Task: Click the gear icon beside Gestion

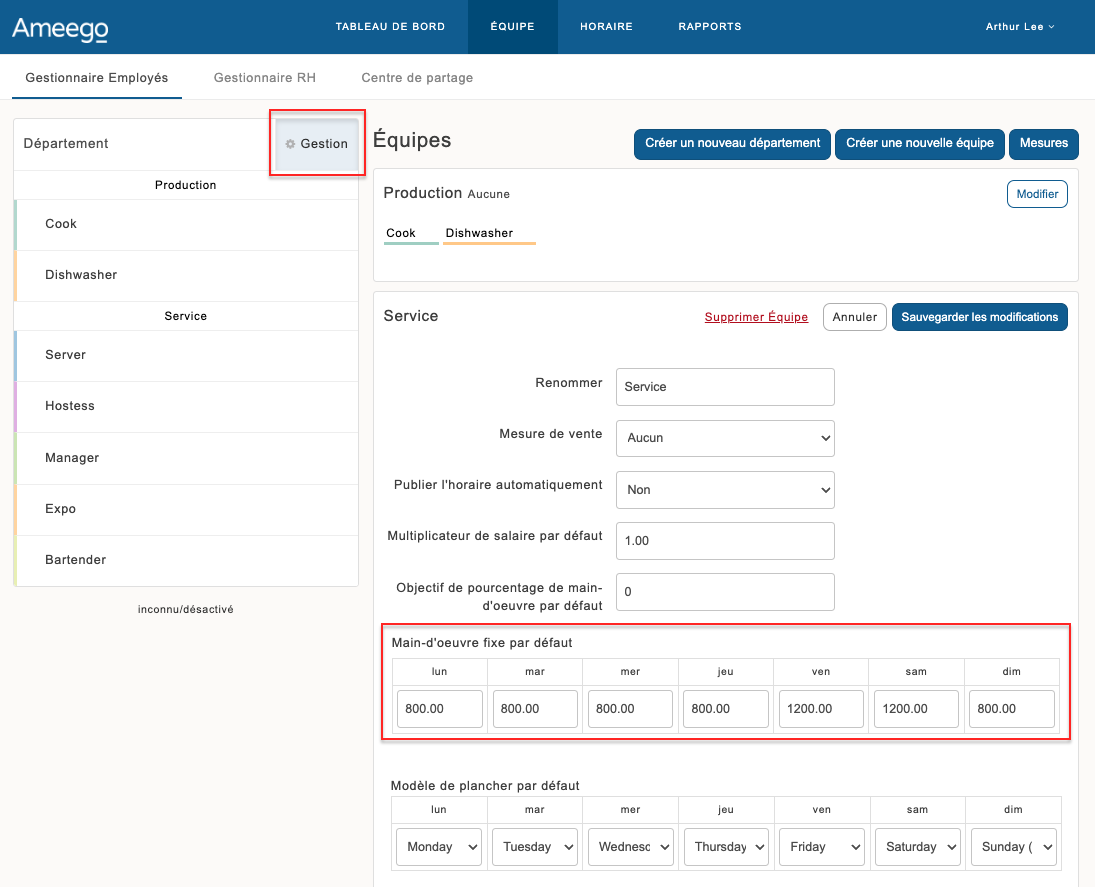Action: click(290, 144)
